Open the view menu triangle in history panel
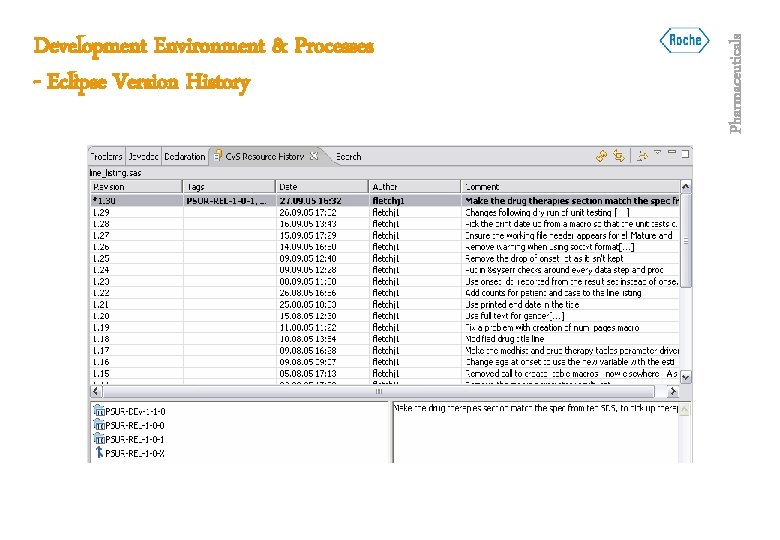The height and width of the screenshot is (540, 780). tap(658, 152)
